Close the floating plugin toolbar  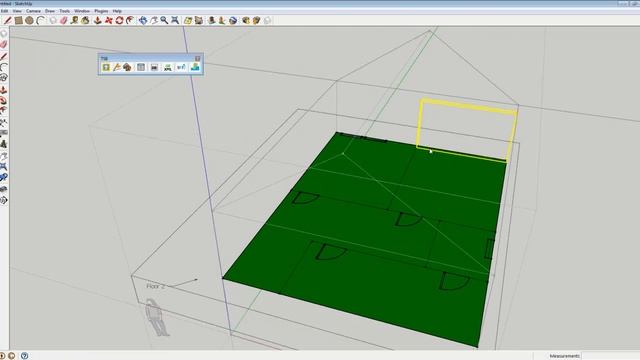coord(198,58)
